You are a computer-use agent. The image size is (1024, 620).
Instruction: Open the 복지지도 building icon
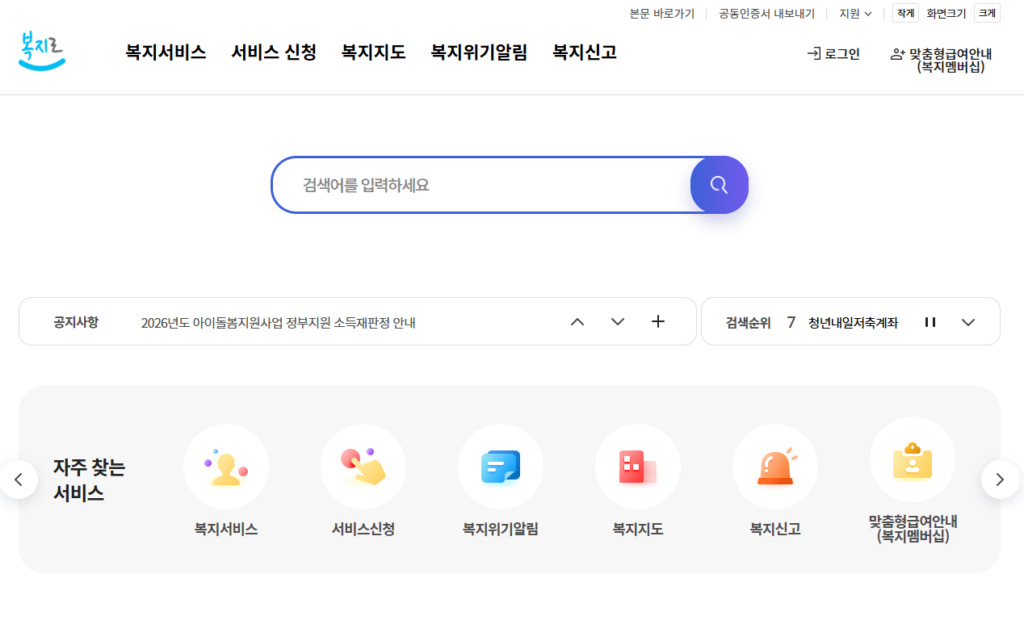click(x=637, y=466)
